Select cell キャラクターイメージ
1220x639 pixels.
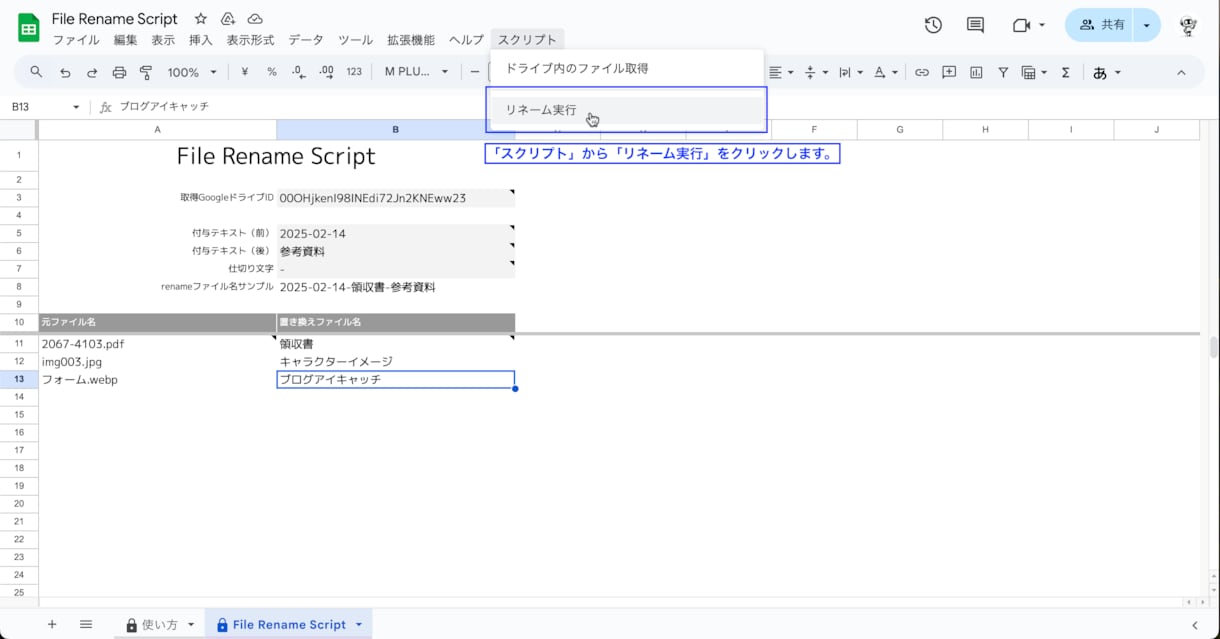click(x=396, y=362)
